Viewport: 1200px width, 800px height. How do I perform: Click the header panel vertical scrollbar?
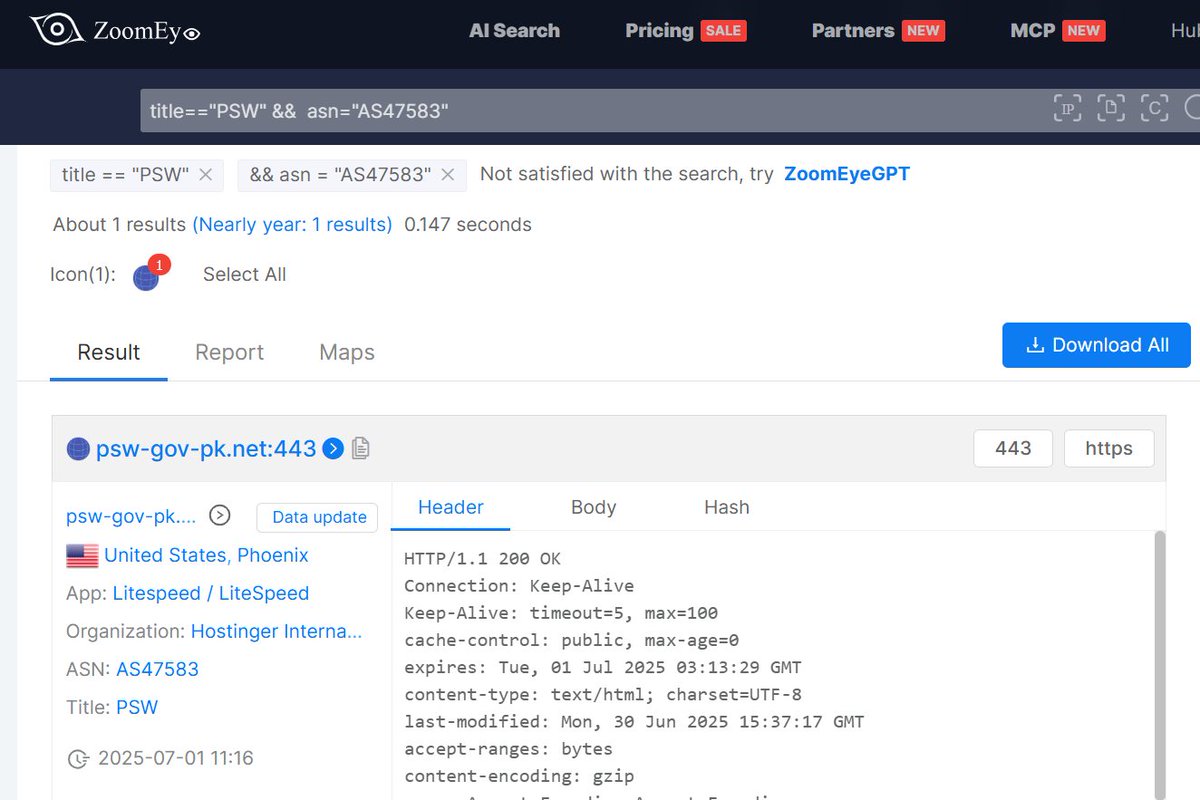[x=1160, y=665]
